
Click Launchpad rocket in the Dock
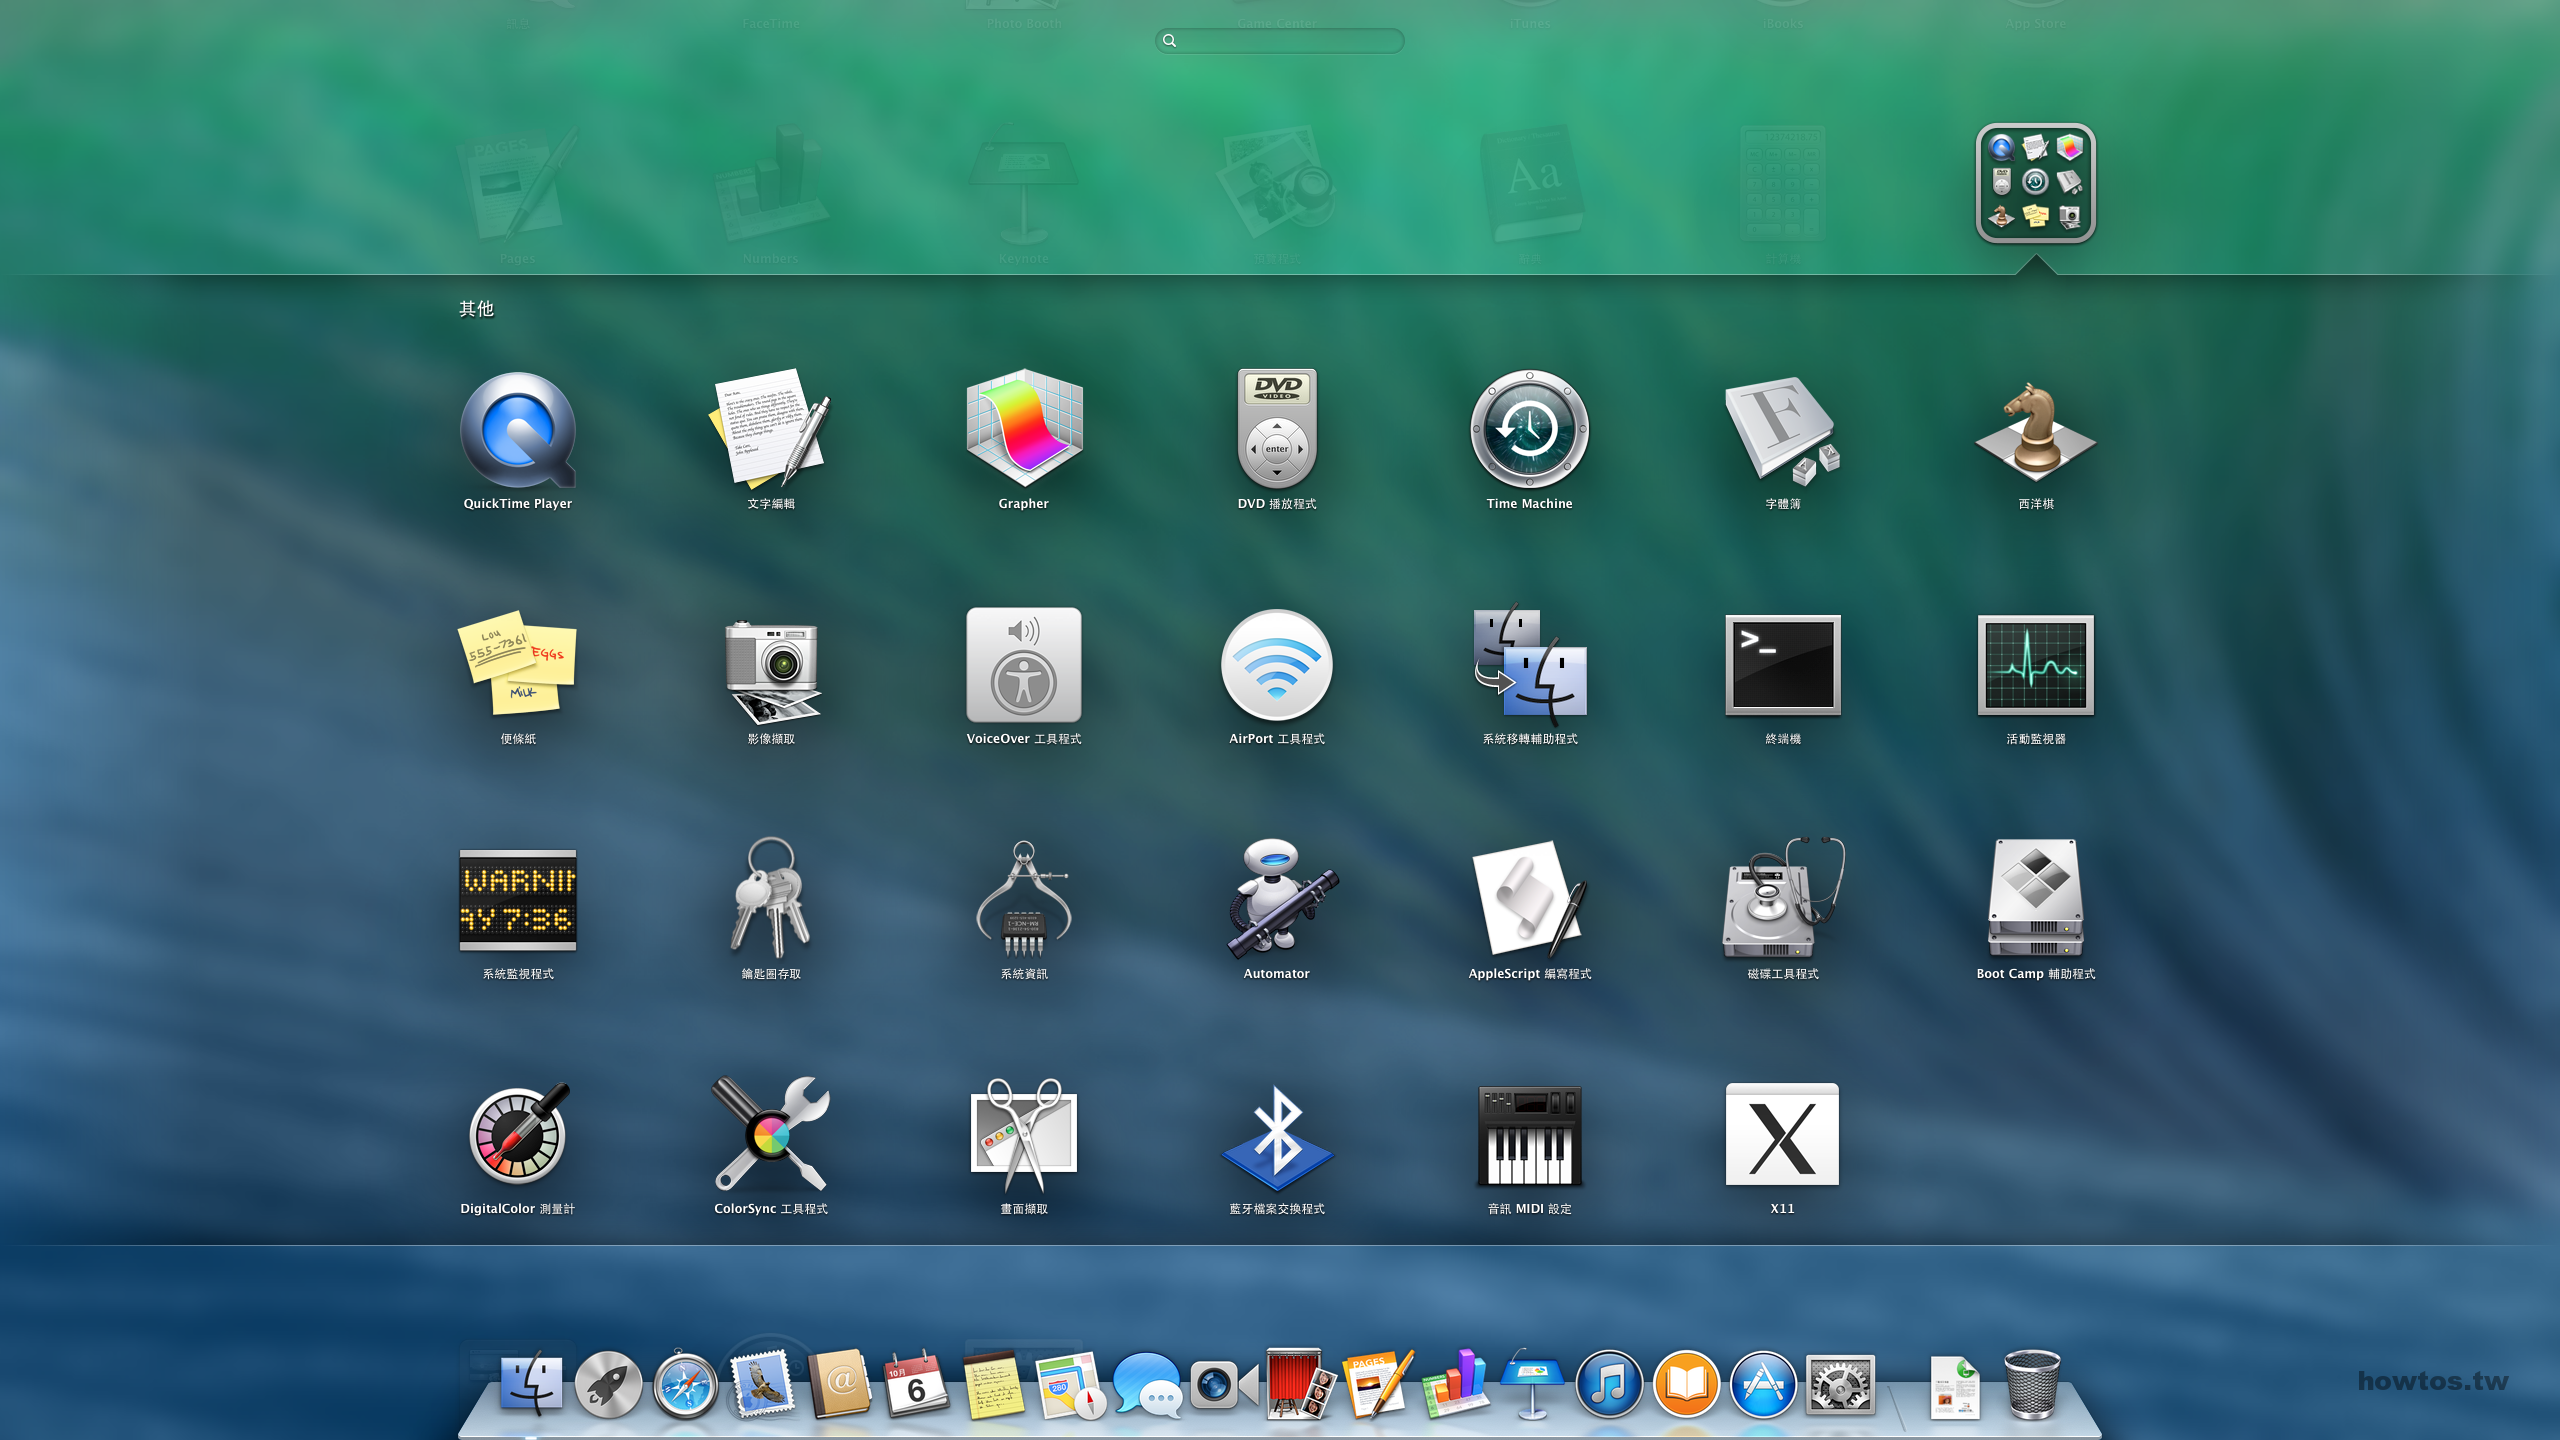[607, 1384]
